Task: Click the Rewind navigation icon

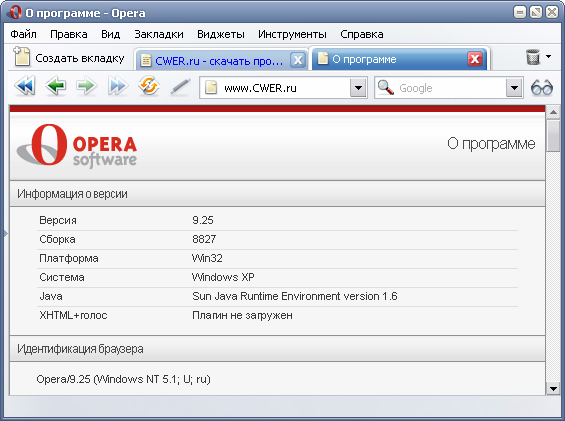Action: (x=25, y=86)
